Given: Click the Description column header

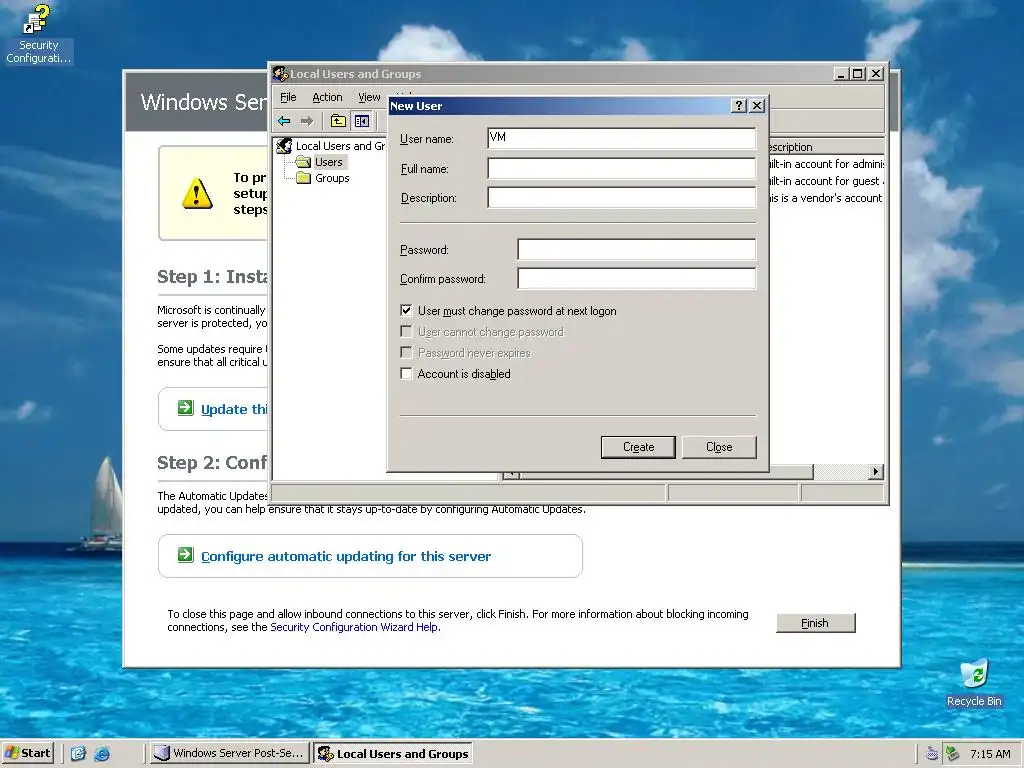Looking at the screenshot, I should [x=826, y=147].
